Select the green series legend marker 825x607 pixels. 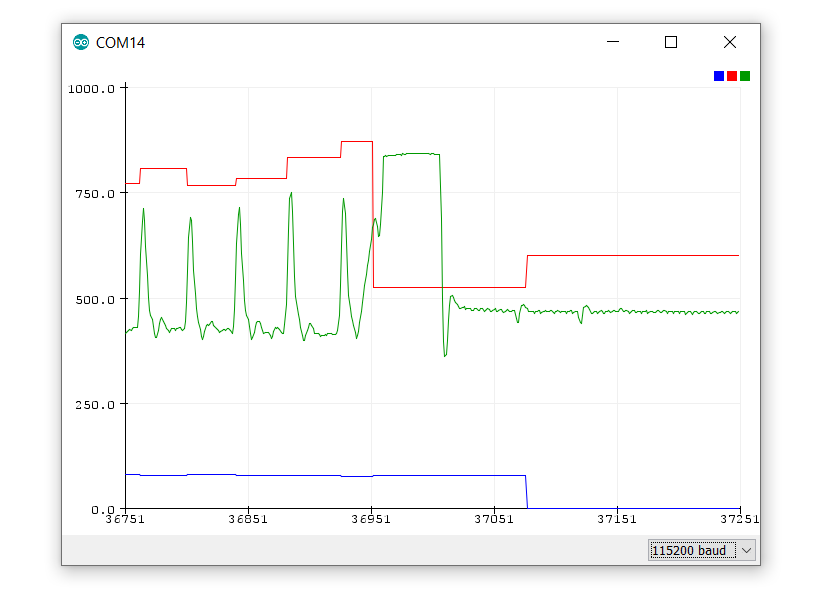[746, 75]
